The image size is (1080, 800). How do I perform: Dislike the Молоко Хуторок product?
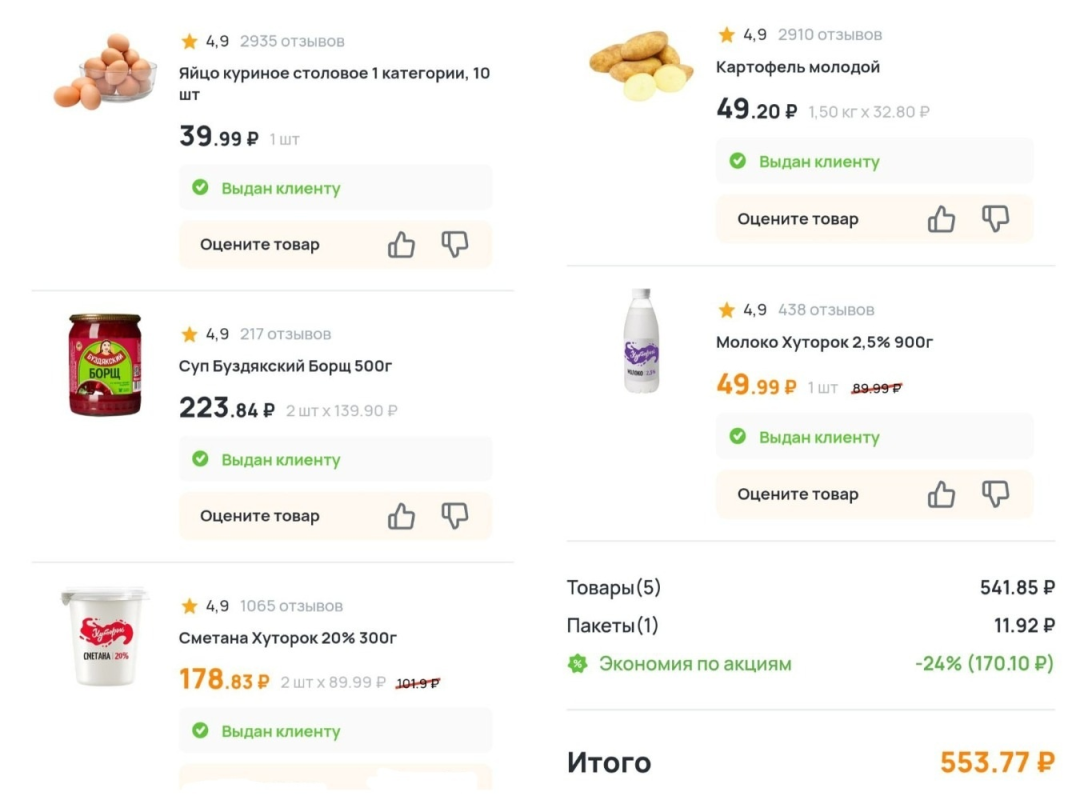click(995, 494)
